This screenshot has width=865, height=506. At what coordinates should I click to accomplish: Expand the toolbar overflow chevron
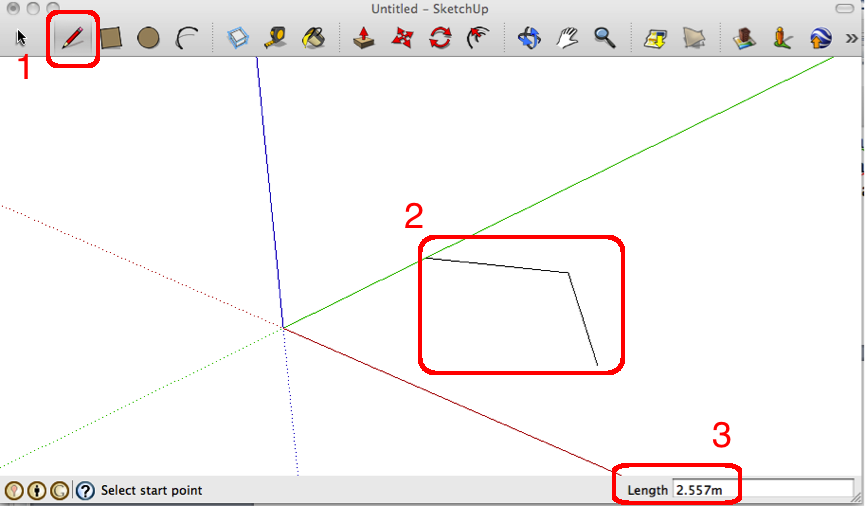tap(851, 39)
